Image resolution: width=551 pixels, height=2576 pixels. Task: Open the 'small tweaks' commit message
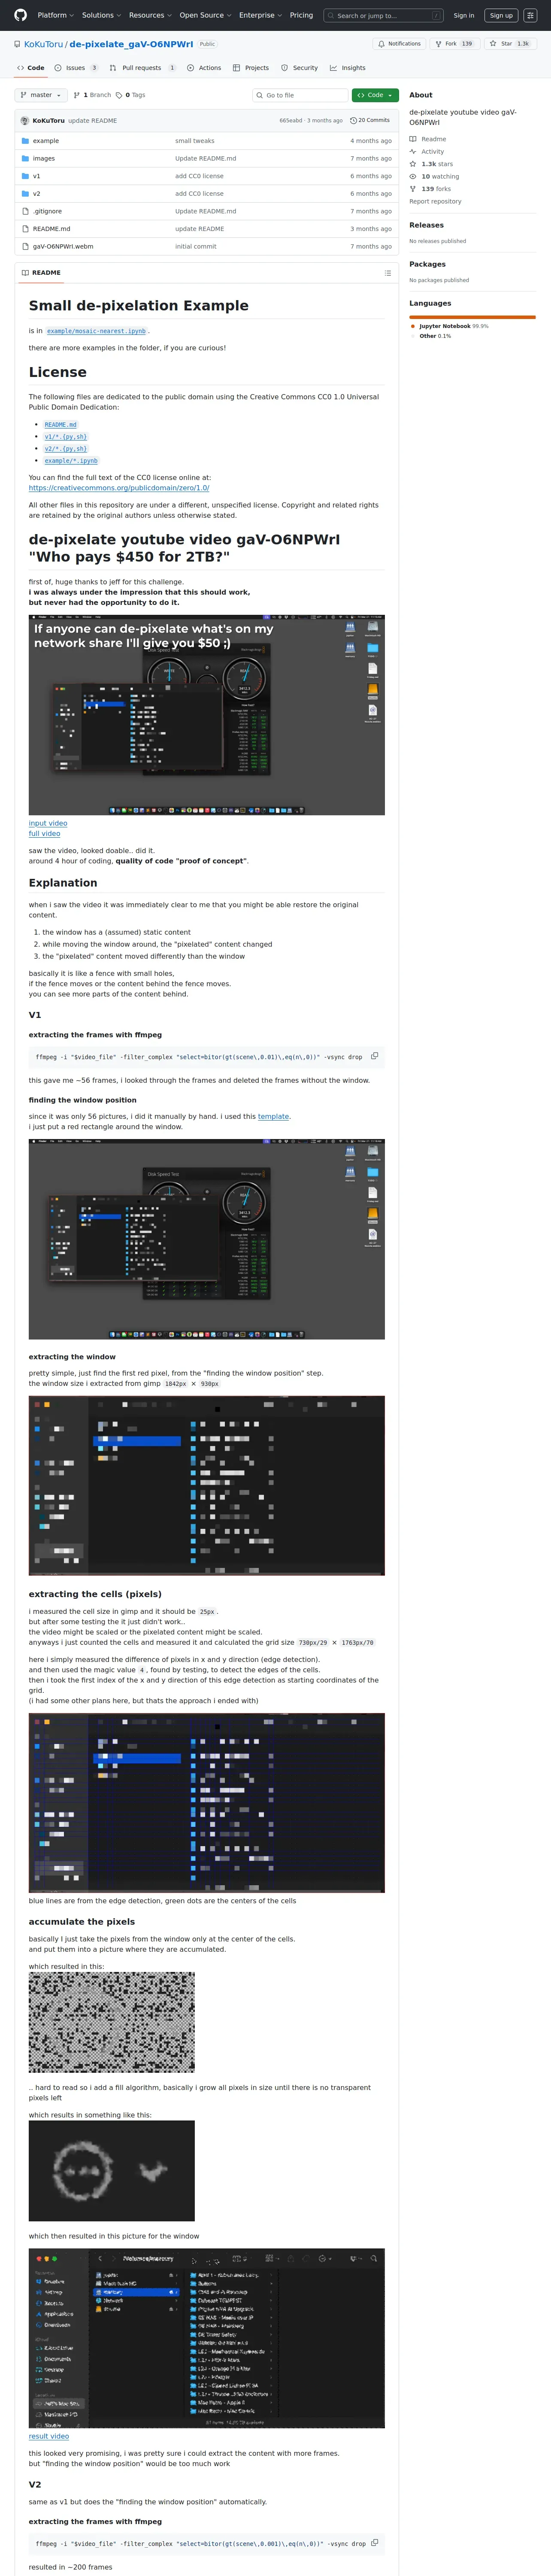195,141
